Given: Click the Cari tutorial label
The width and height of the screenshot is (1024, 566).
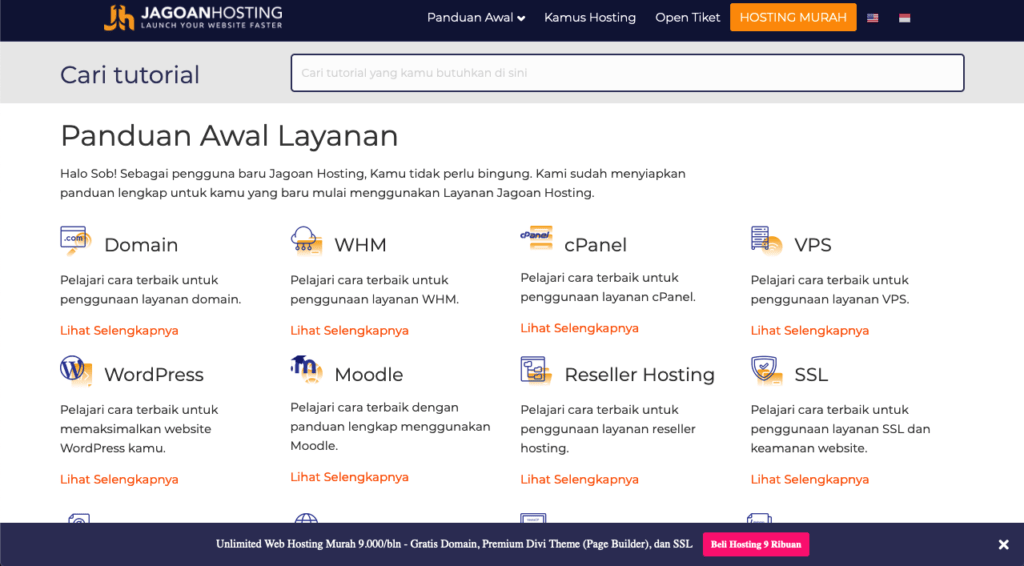Looking at the screenshot, I should click(130, 74).
